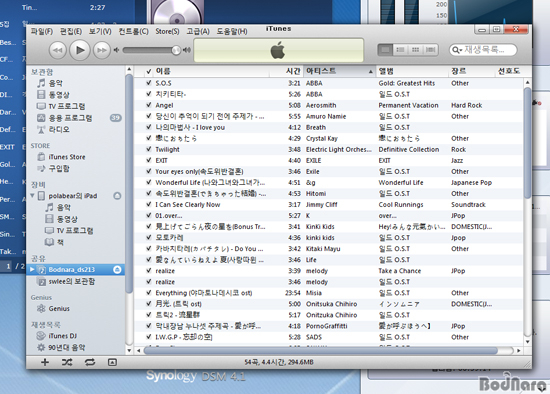Play the selected track in iTunes
Screen dimensions: 550x394
(x=79, y=50)
